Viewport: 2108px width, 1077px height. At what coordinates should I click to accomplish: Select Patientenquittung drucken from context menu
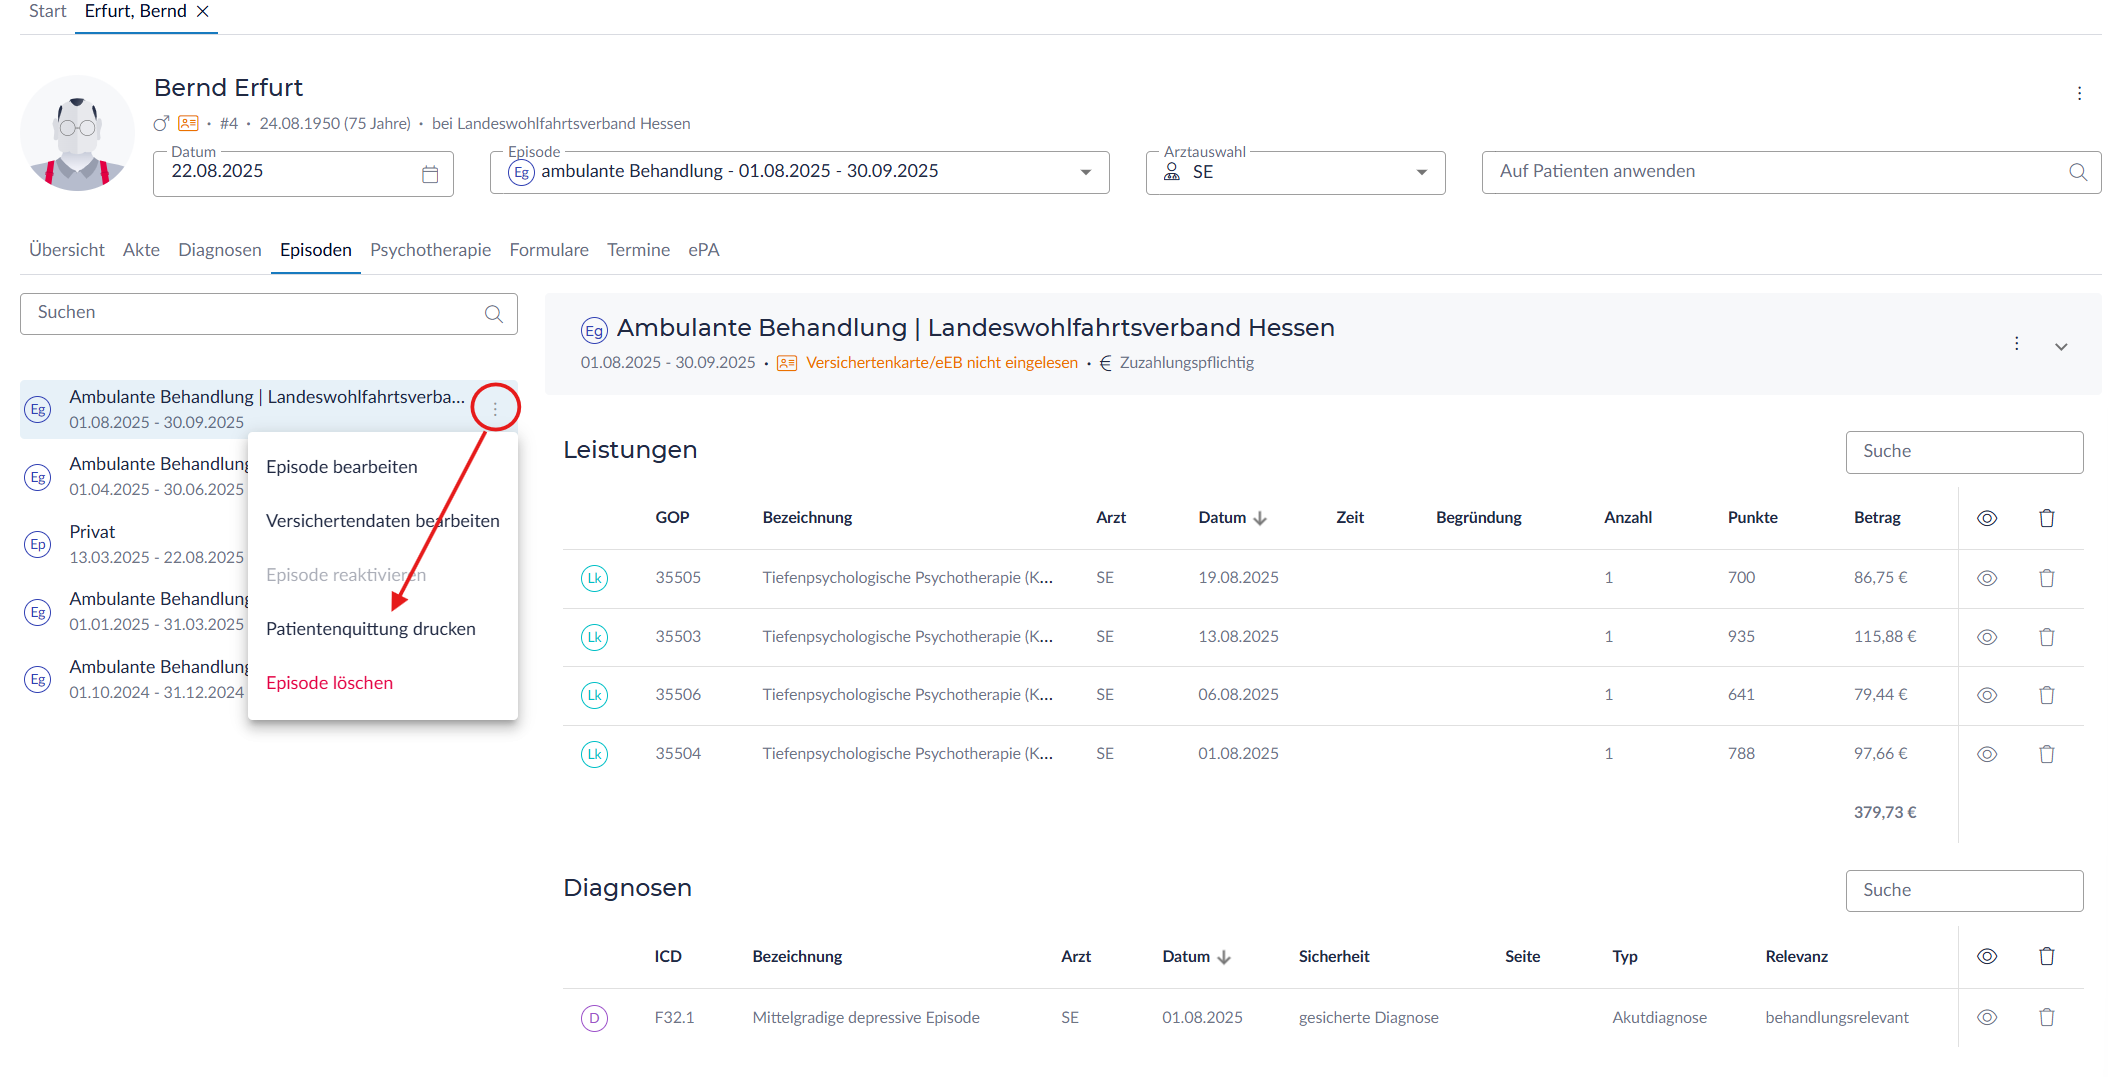point(370,629)
